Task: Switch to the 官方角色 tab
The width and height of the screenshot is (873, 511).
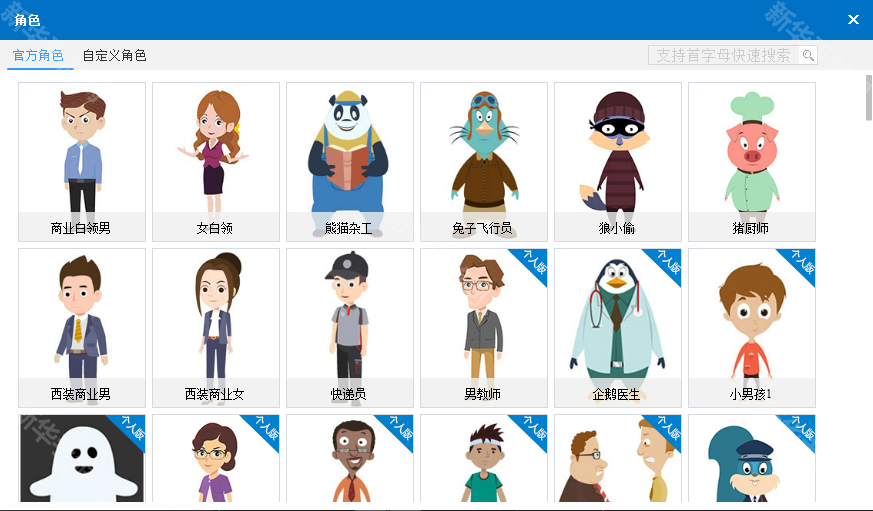Action: coord(38,56)
